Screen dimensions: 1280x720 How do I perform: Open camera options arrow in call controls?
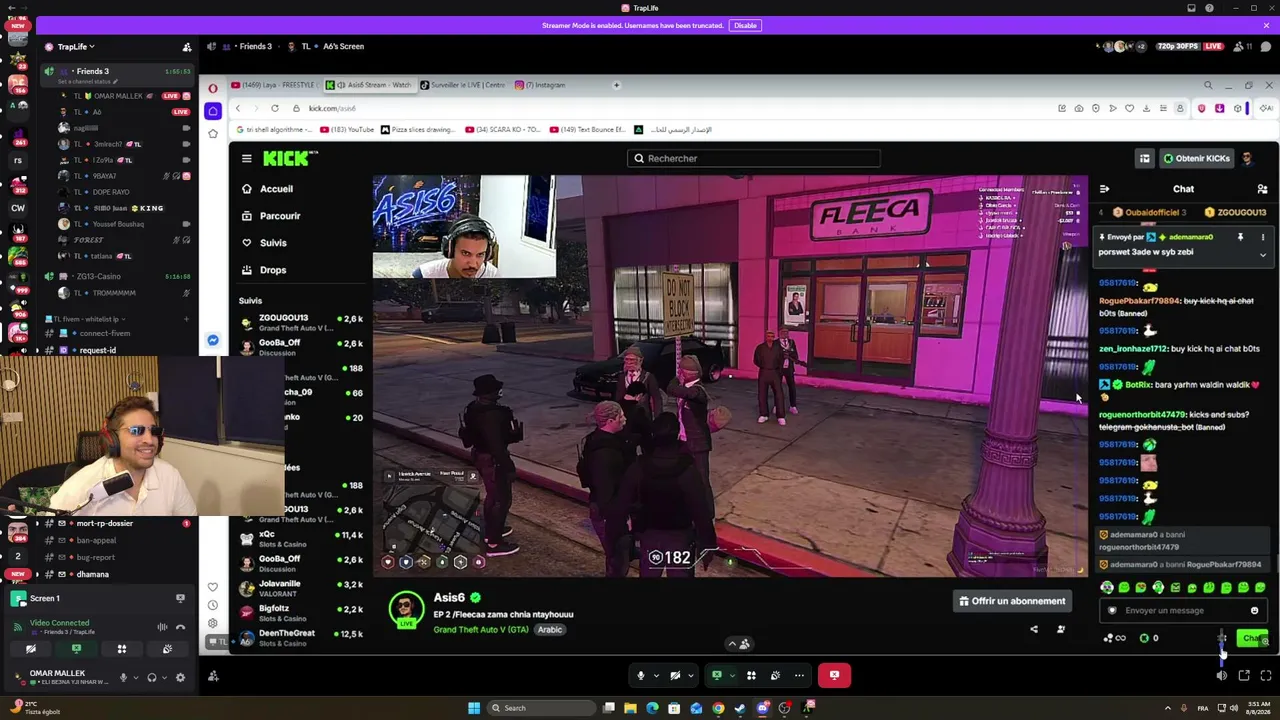[x=690, y=675]
